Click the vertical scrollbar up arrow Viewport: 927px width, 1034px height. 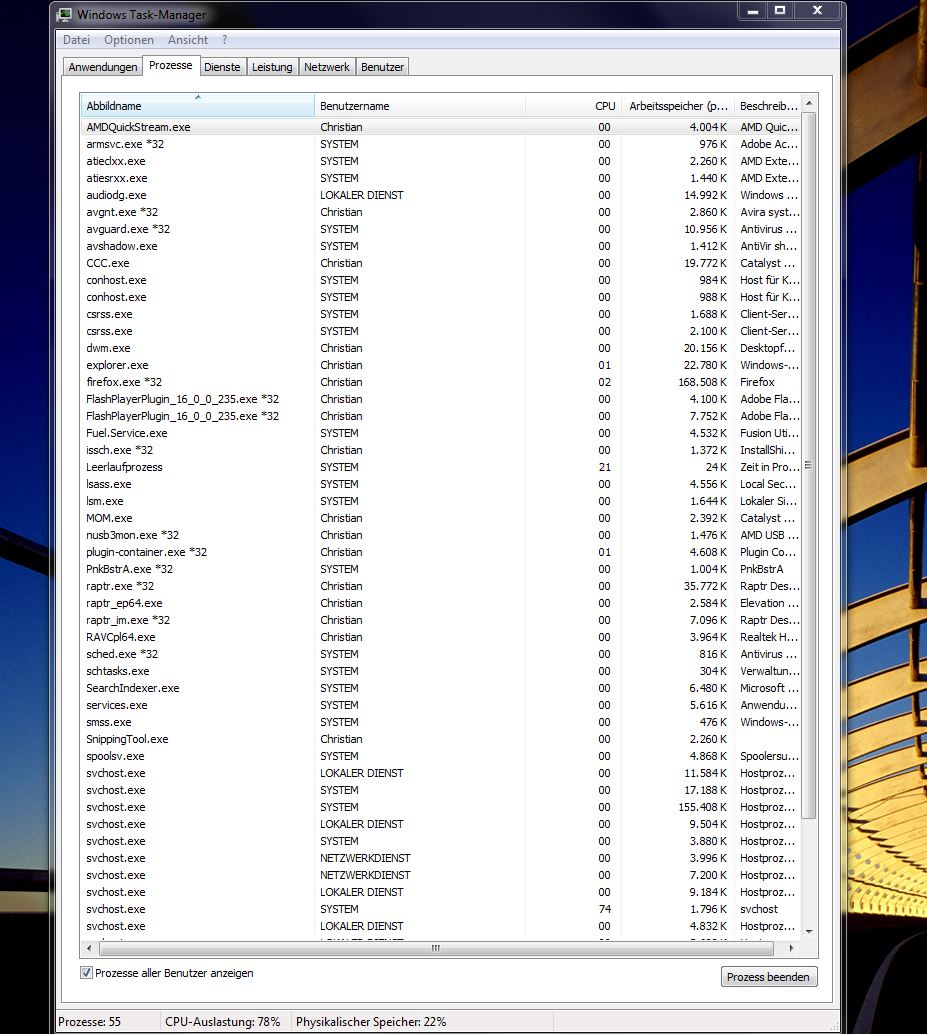pyautogui.click(x=809, y=104)
